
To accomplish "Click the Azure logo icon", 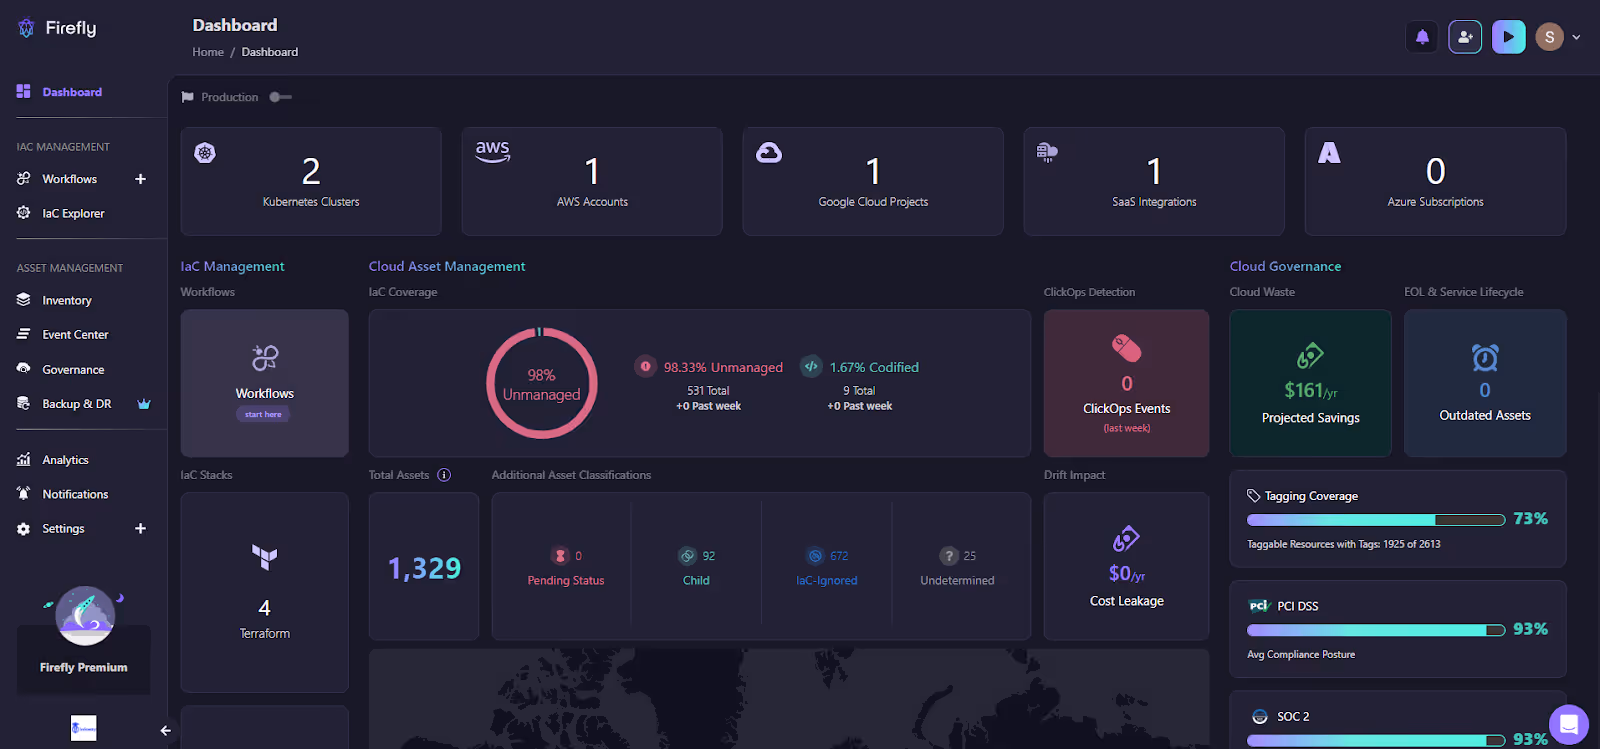I will tap(1329, 152).
